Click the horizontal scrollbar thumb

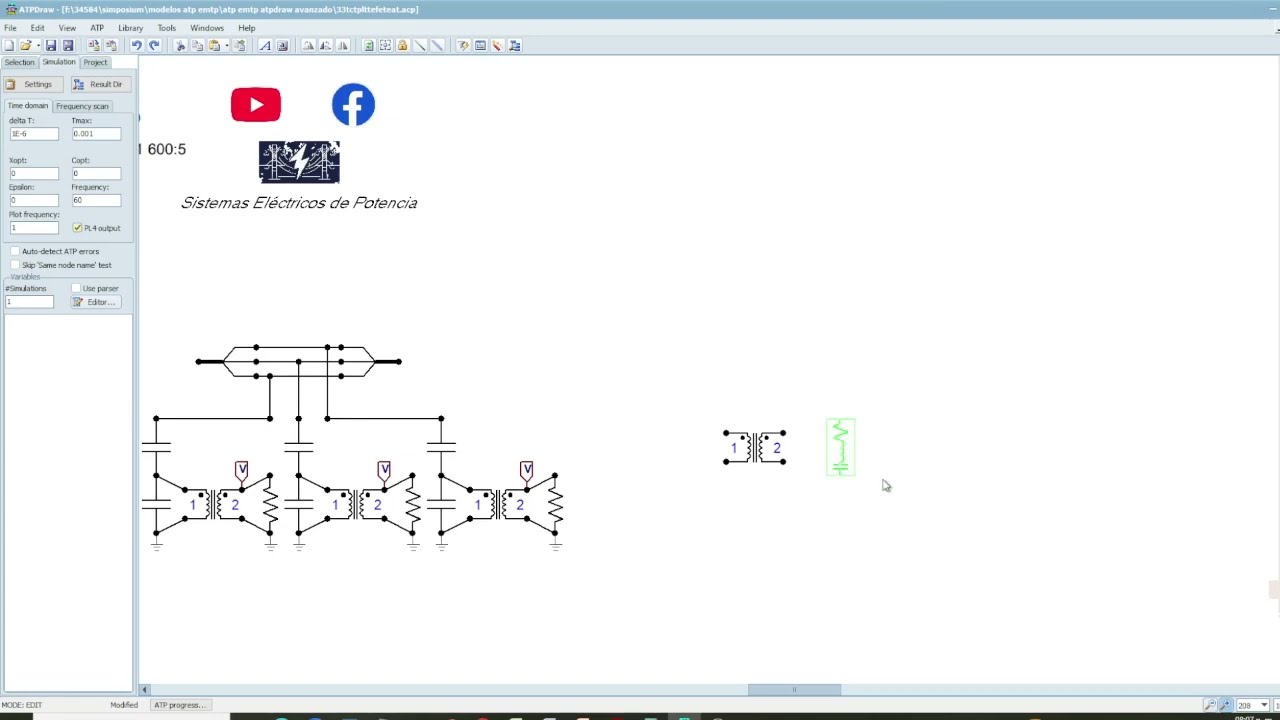tap(794, 689)
